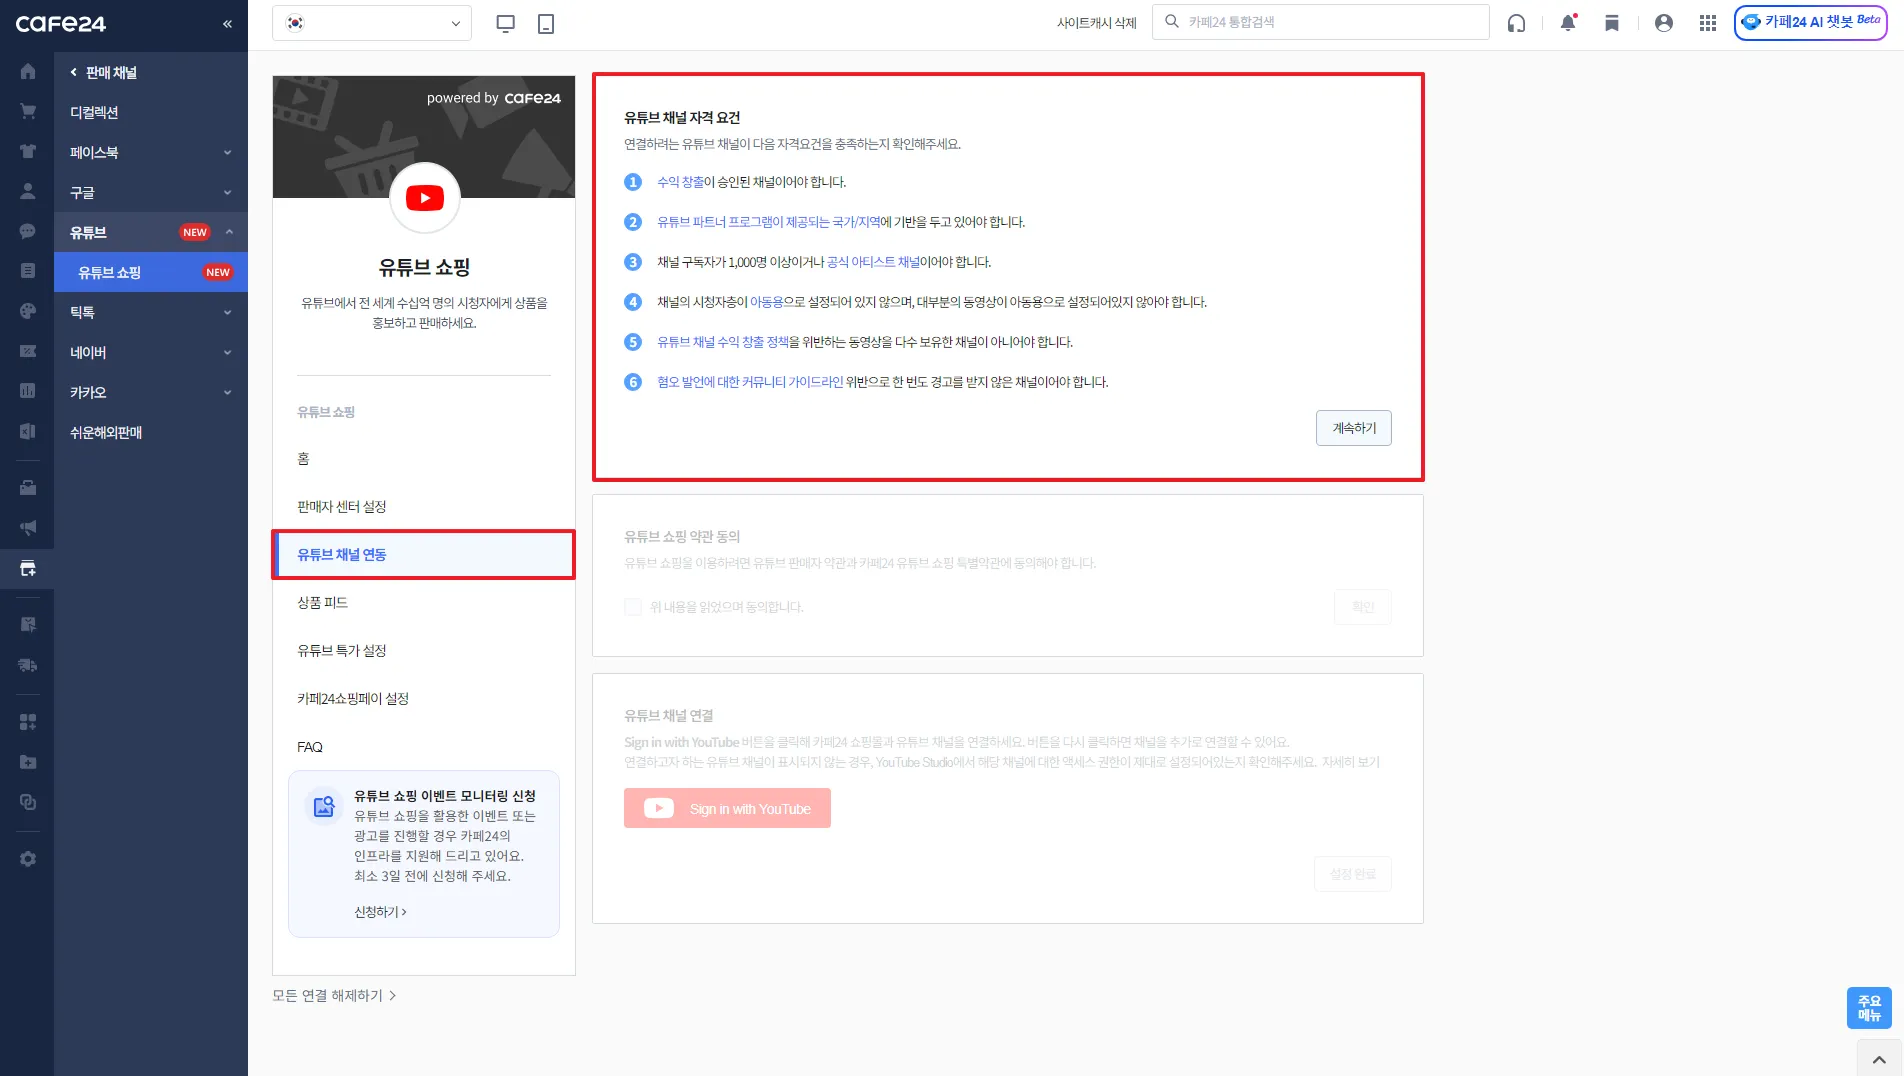Open 혐오 발언에 대한 커뮤니티 가이드라인 link

tap(750, 382)
